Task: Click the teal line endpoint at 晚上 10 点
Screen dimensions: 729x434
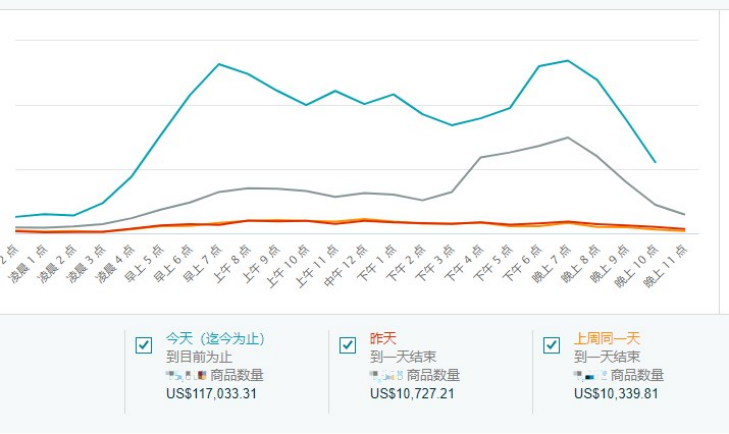Action: (x=655, y=162)
